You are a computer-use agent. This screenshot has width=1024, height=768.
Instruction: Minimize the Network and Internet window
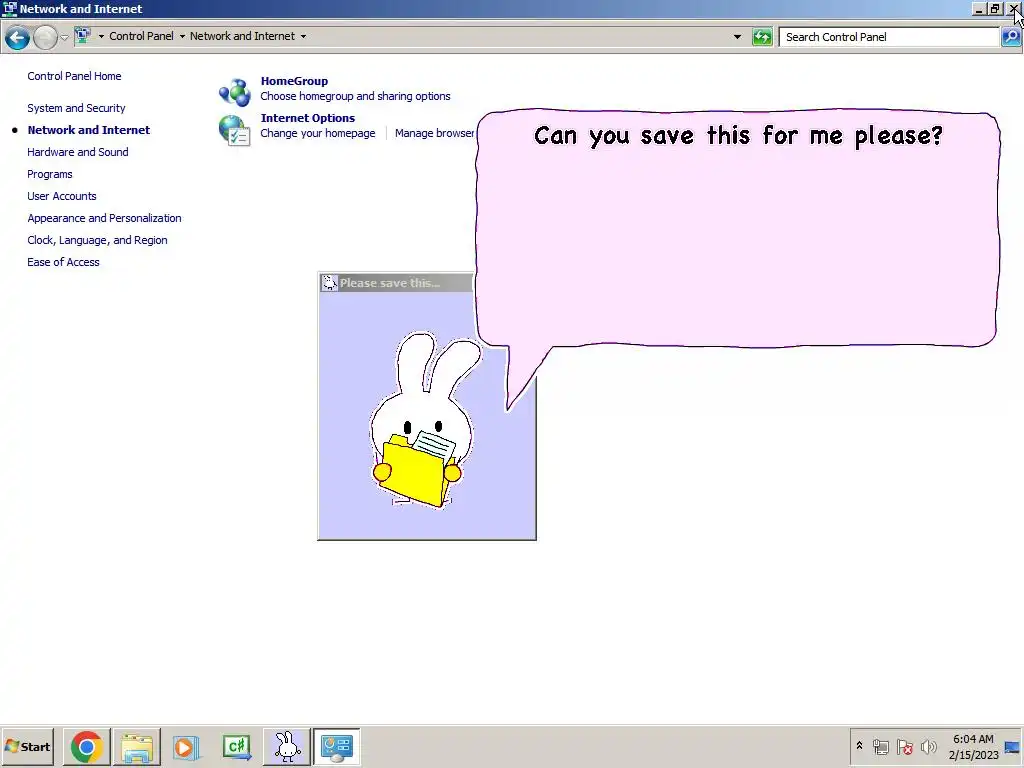pyautogui.click(x=978, y=9)
